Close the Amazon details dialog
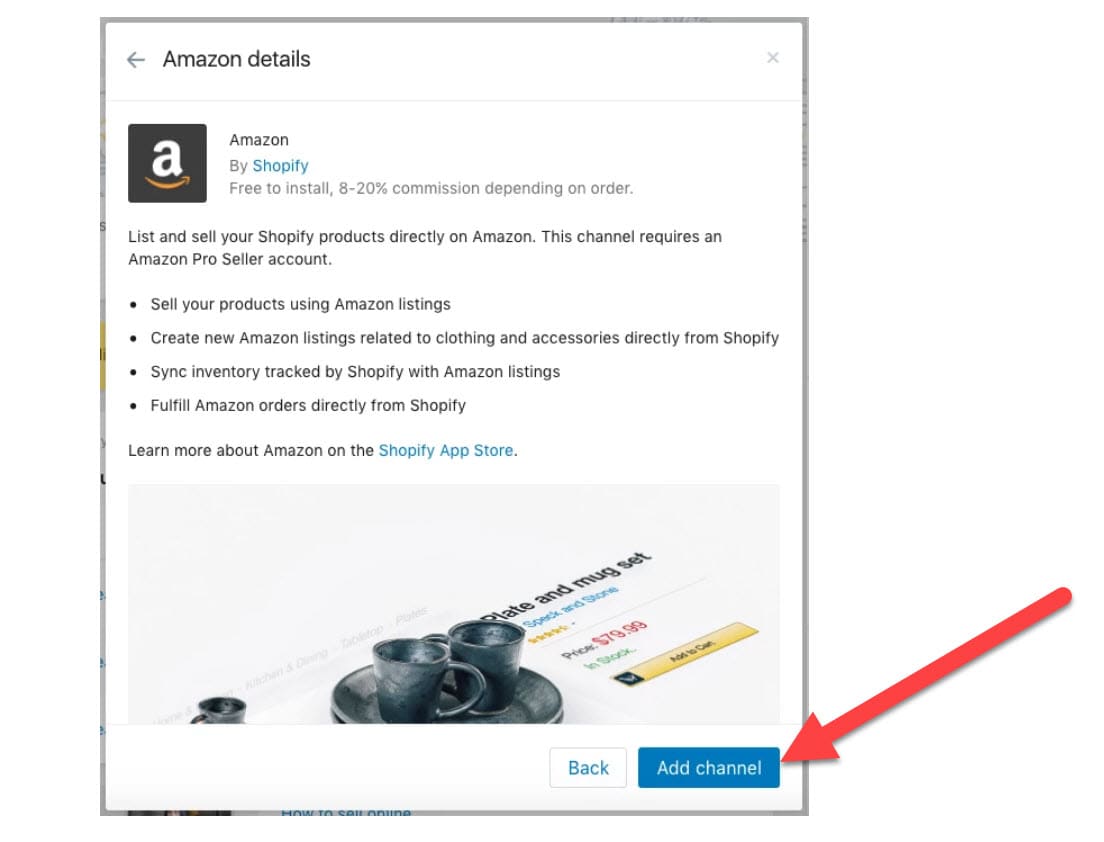The image size is (1104, 842). [772, 58]
